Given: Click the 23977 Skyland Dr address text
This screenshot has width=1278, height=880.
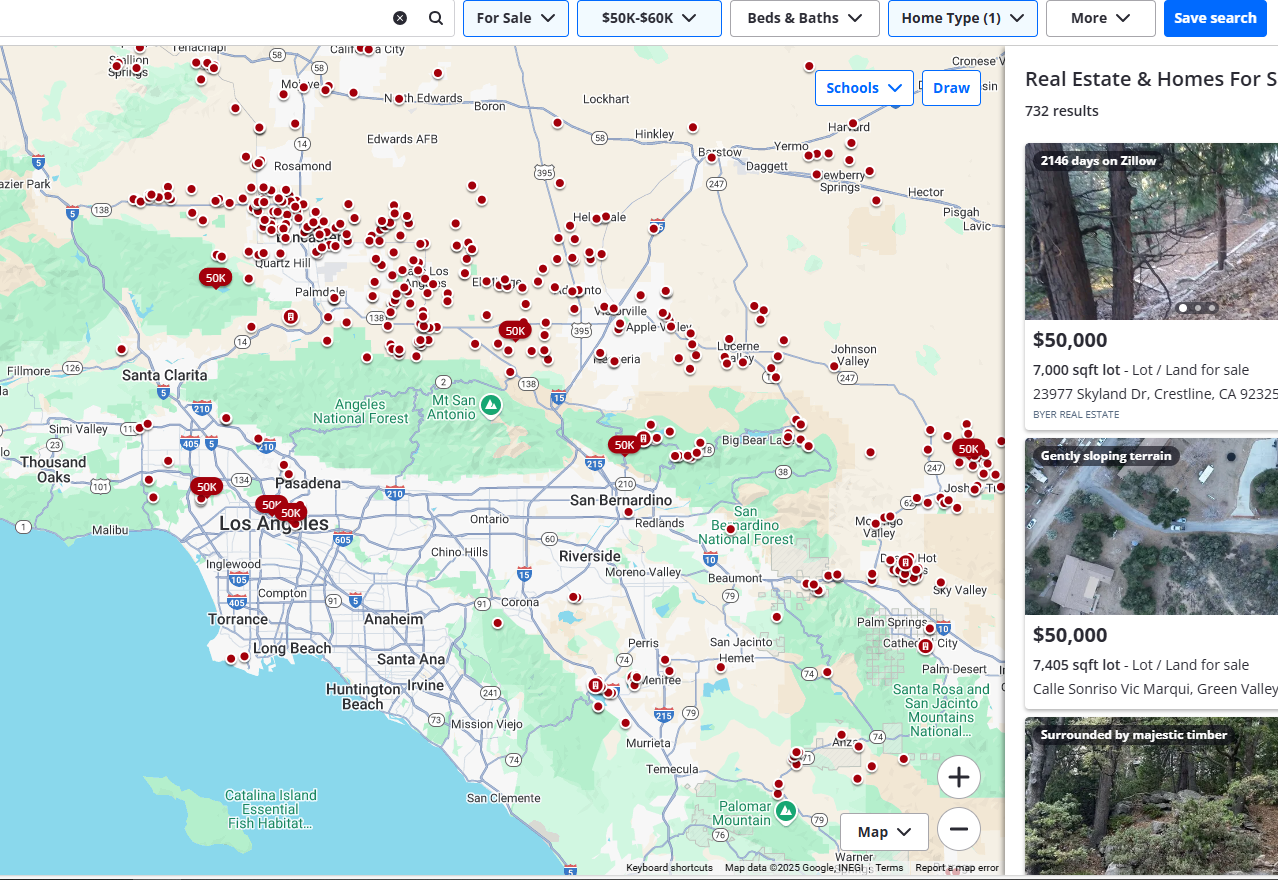Looking at the screenshot, I should coord(1155,394).
